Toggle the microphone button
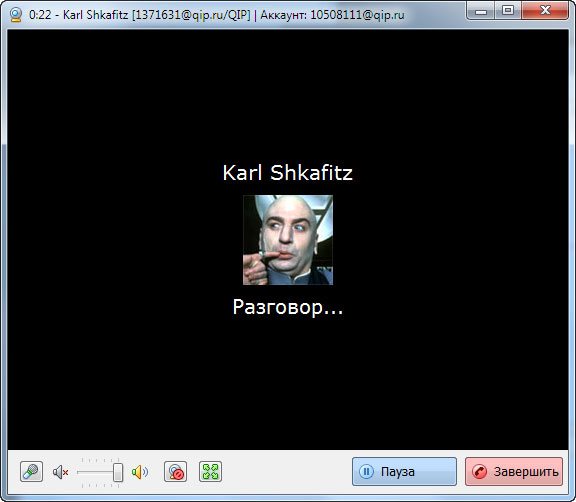Screen dimensions: 576x502 click(31, 472)
